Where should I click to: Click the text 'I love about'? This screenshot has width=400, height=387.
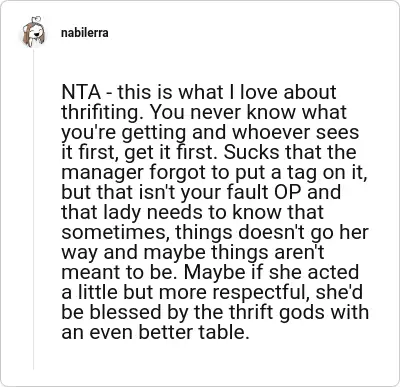pos(281,92)
